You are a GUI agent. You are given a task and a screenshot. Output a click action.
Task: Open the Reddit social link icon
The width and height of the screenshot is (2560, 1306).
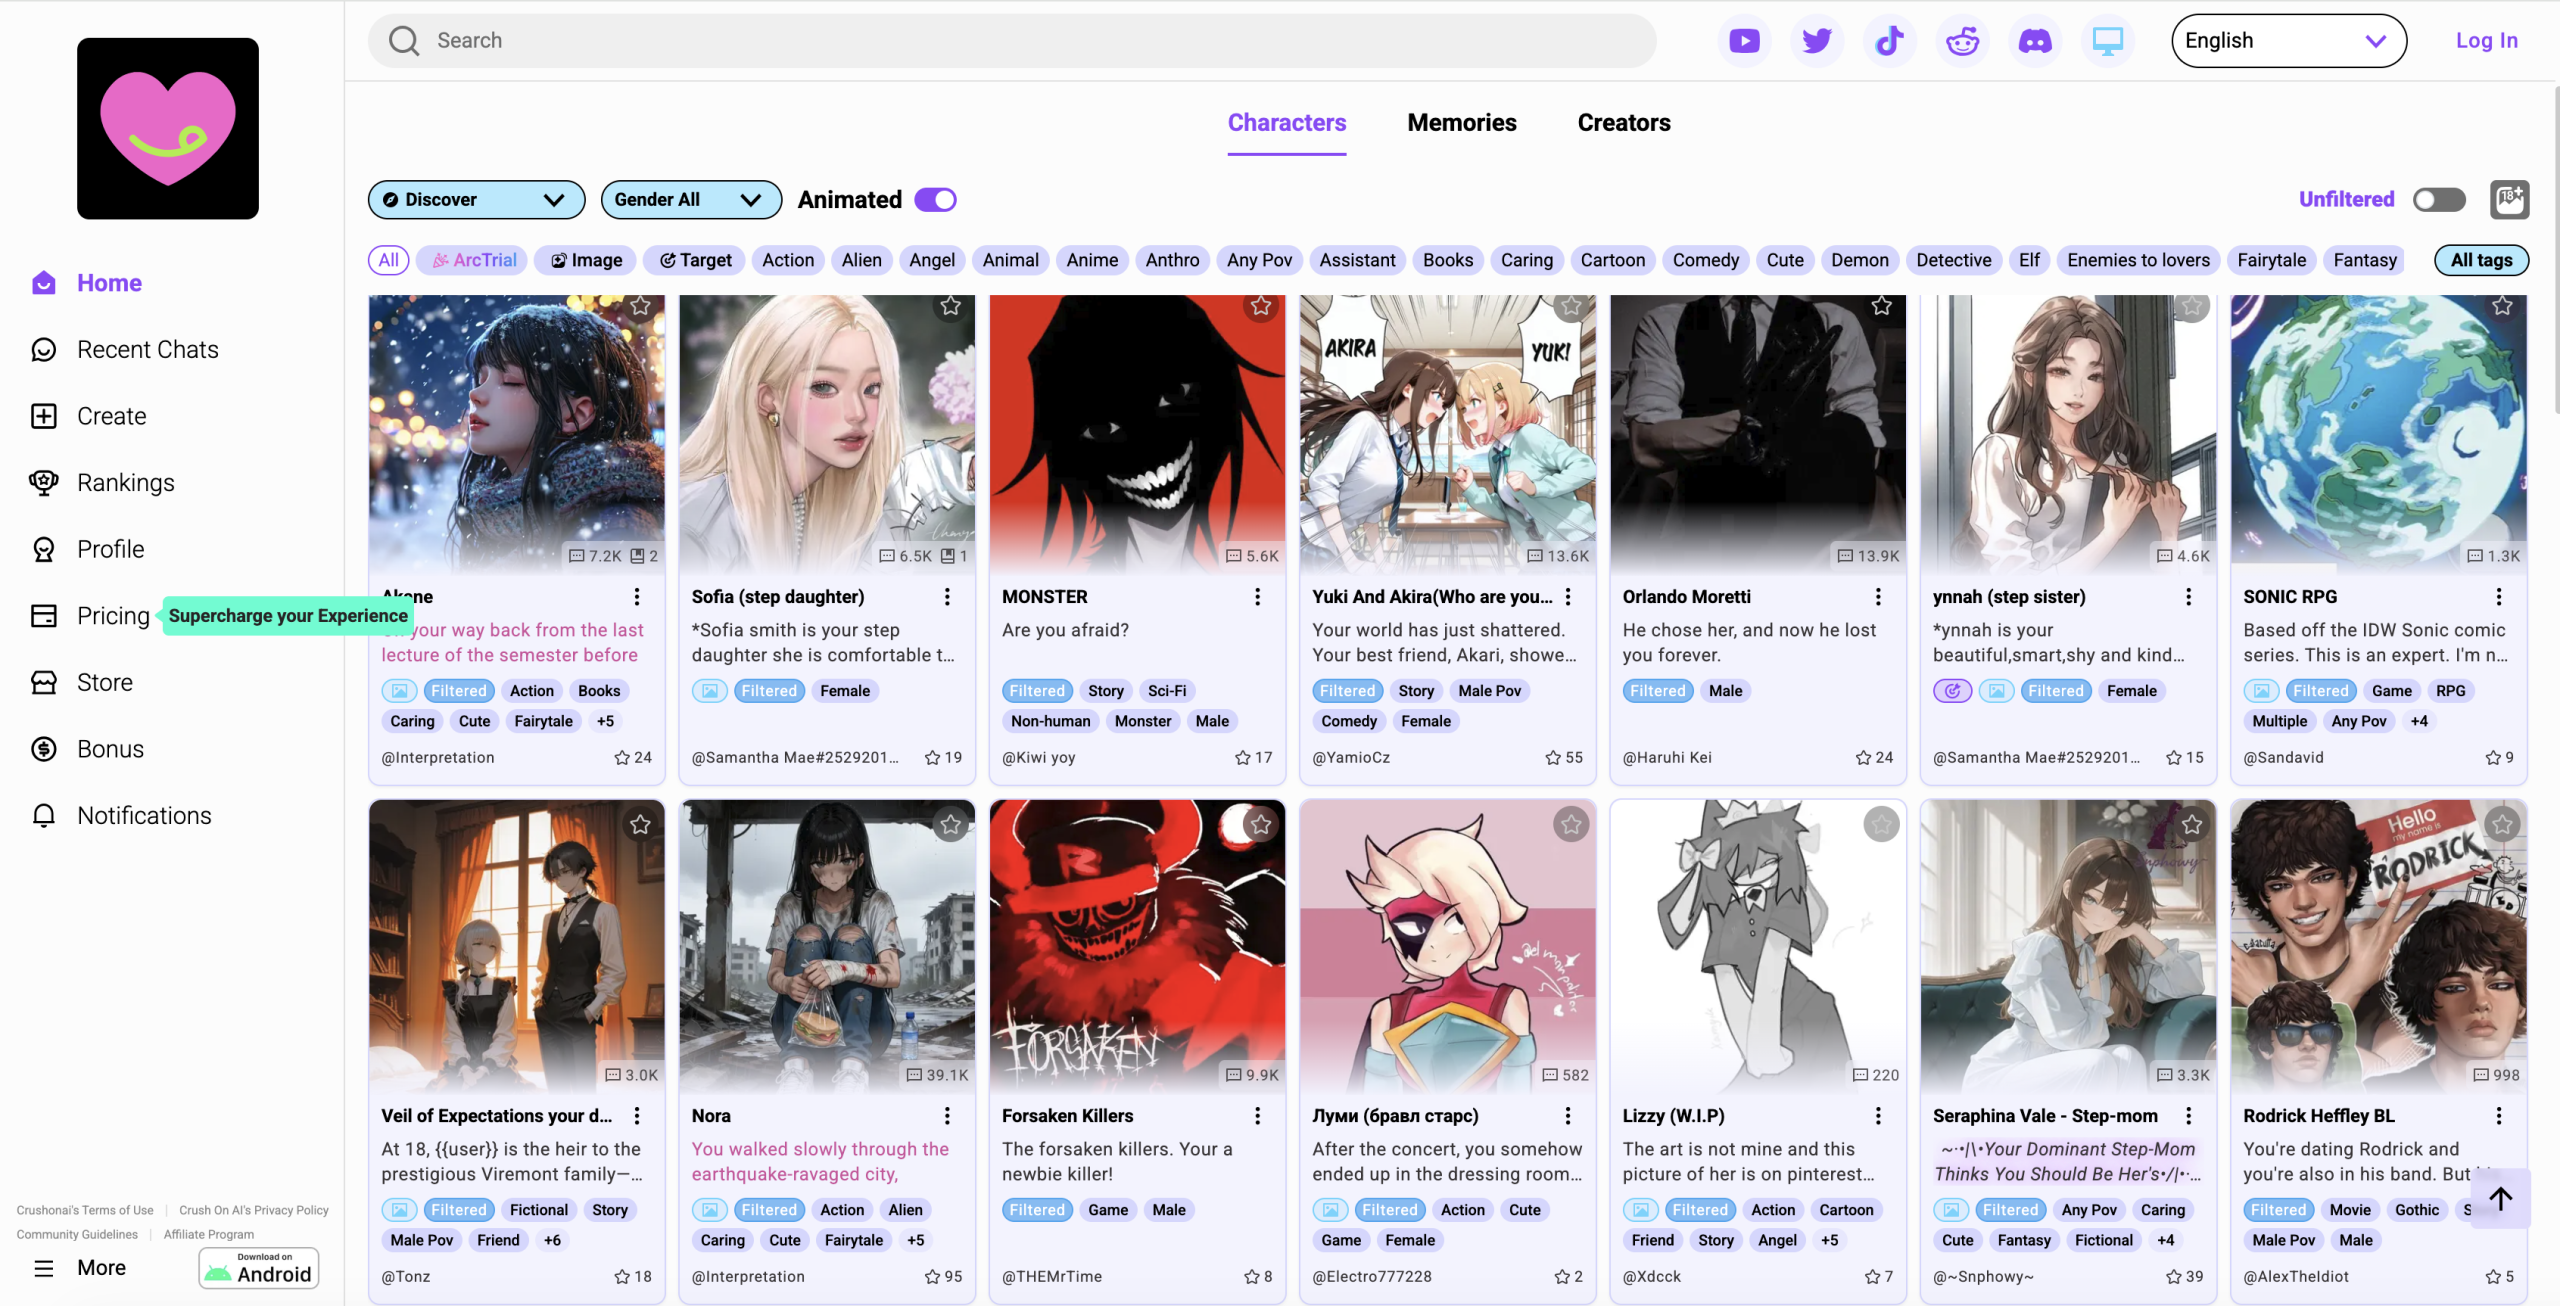point(1962,41)
